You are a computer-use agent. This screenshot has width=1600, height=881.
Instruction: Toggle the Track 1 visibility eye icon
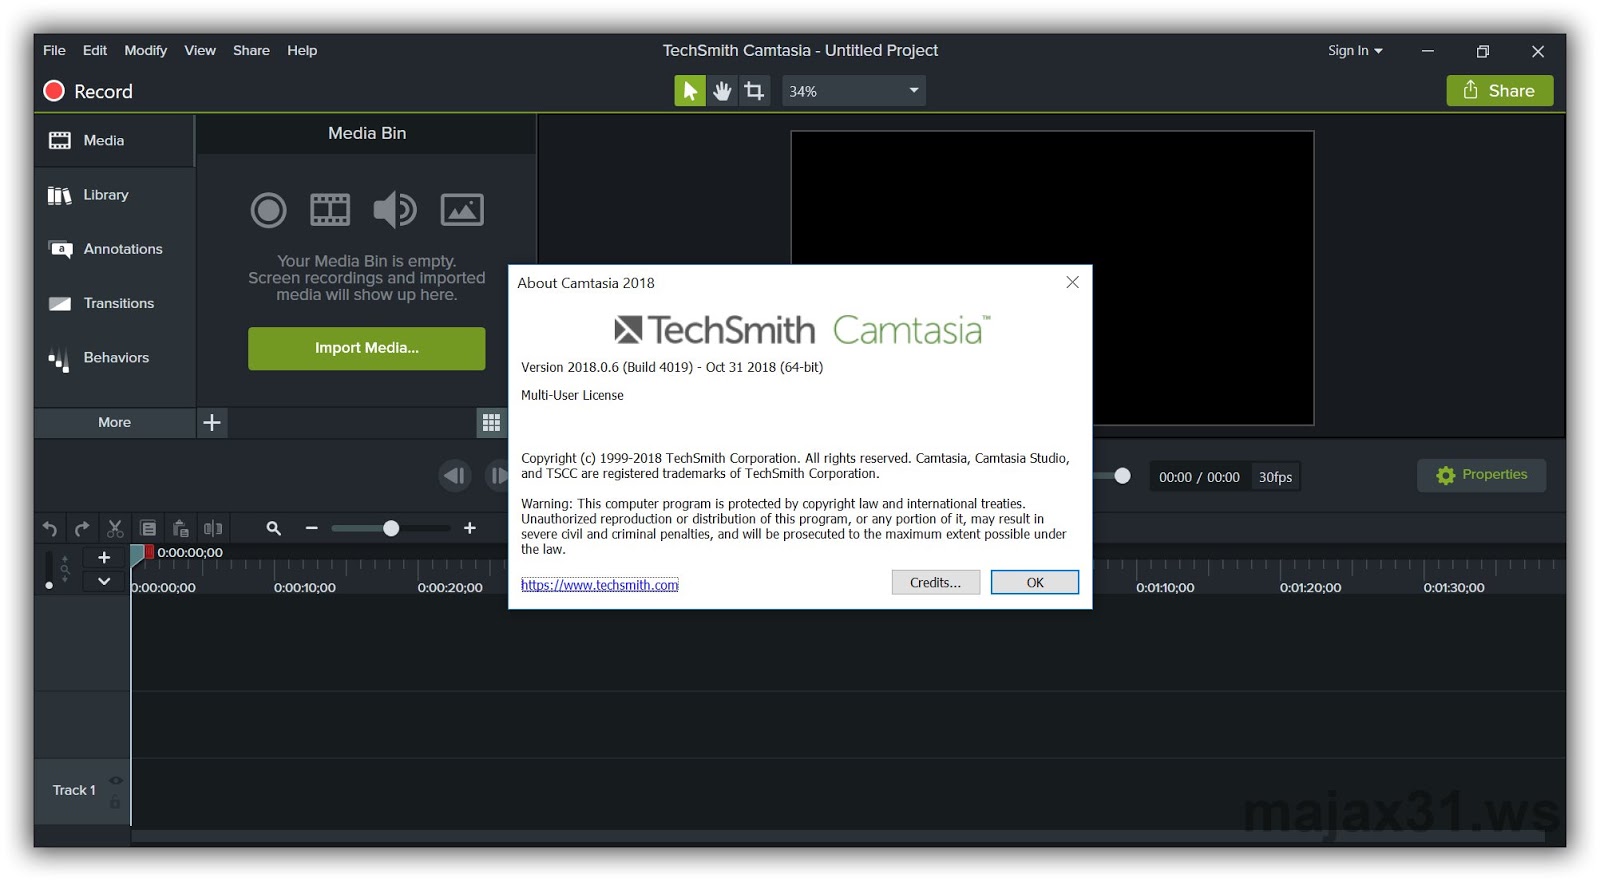point(116,780)
